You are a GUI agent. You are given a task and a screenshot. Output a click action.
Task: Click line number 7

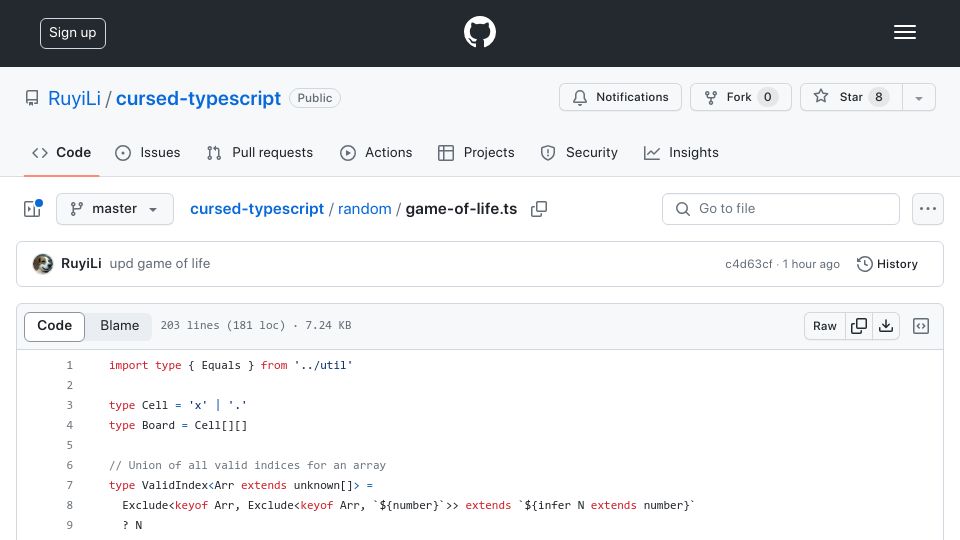69,486
